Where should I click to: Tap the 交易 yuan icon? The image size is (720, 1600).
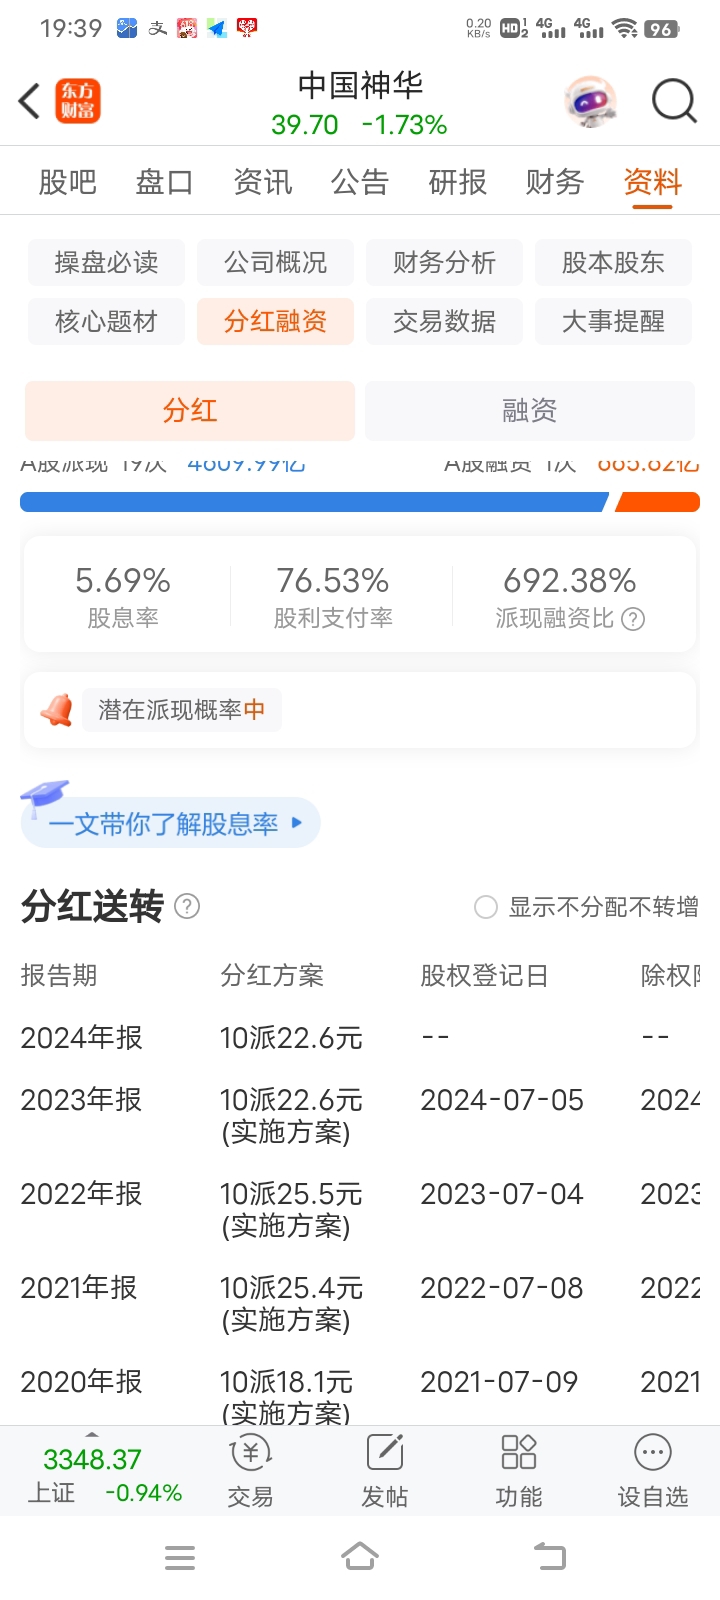(250, 1452)
